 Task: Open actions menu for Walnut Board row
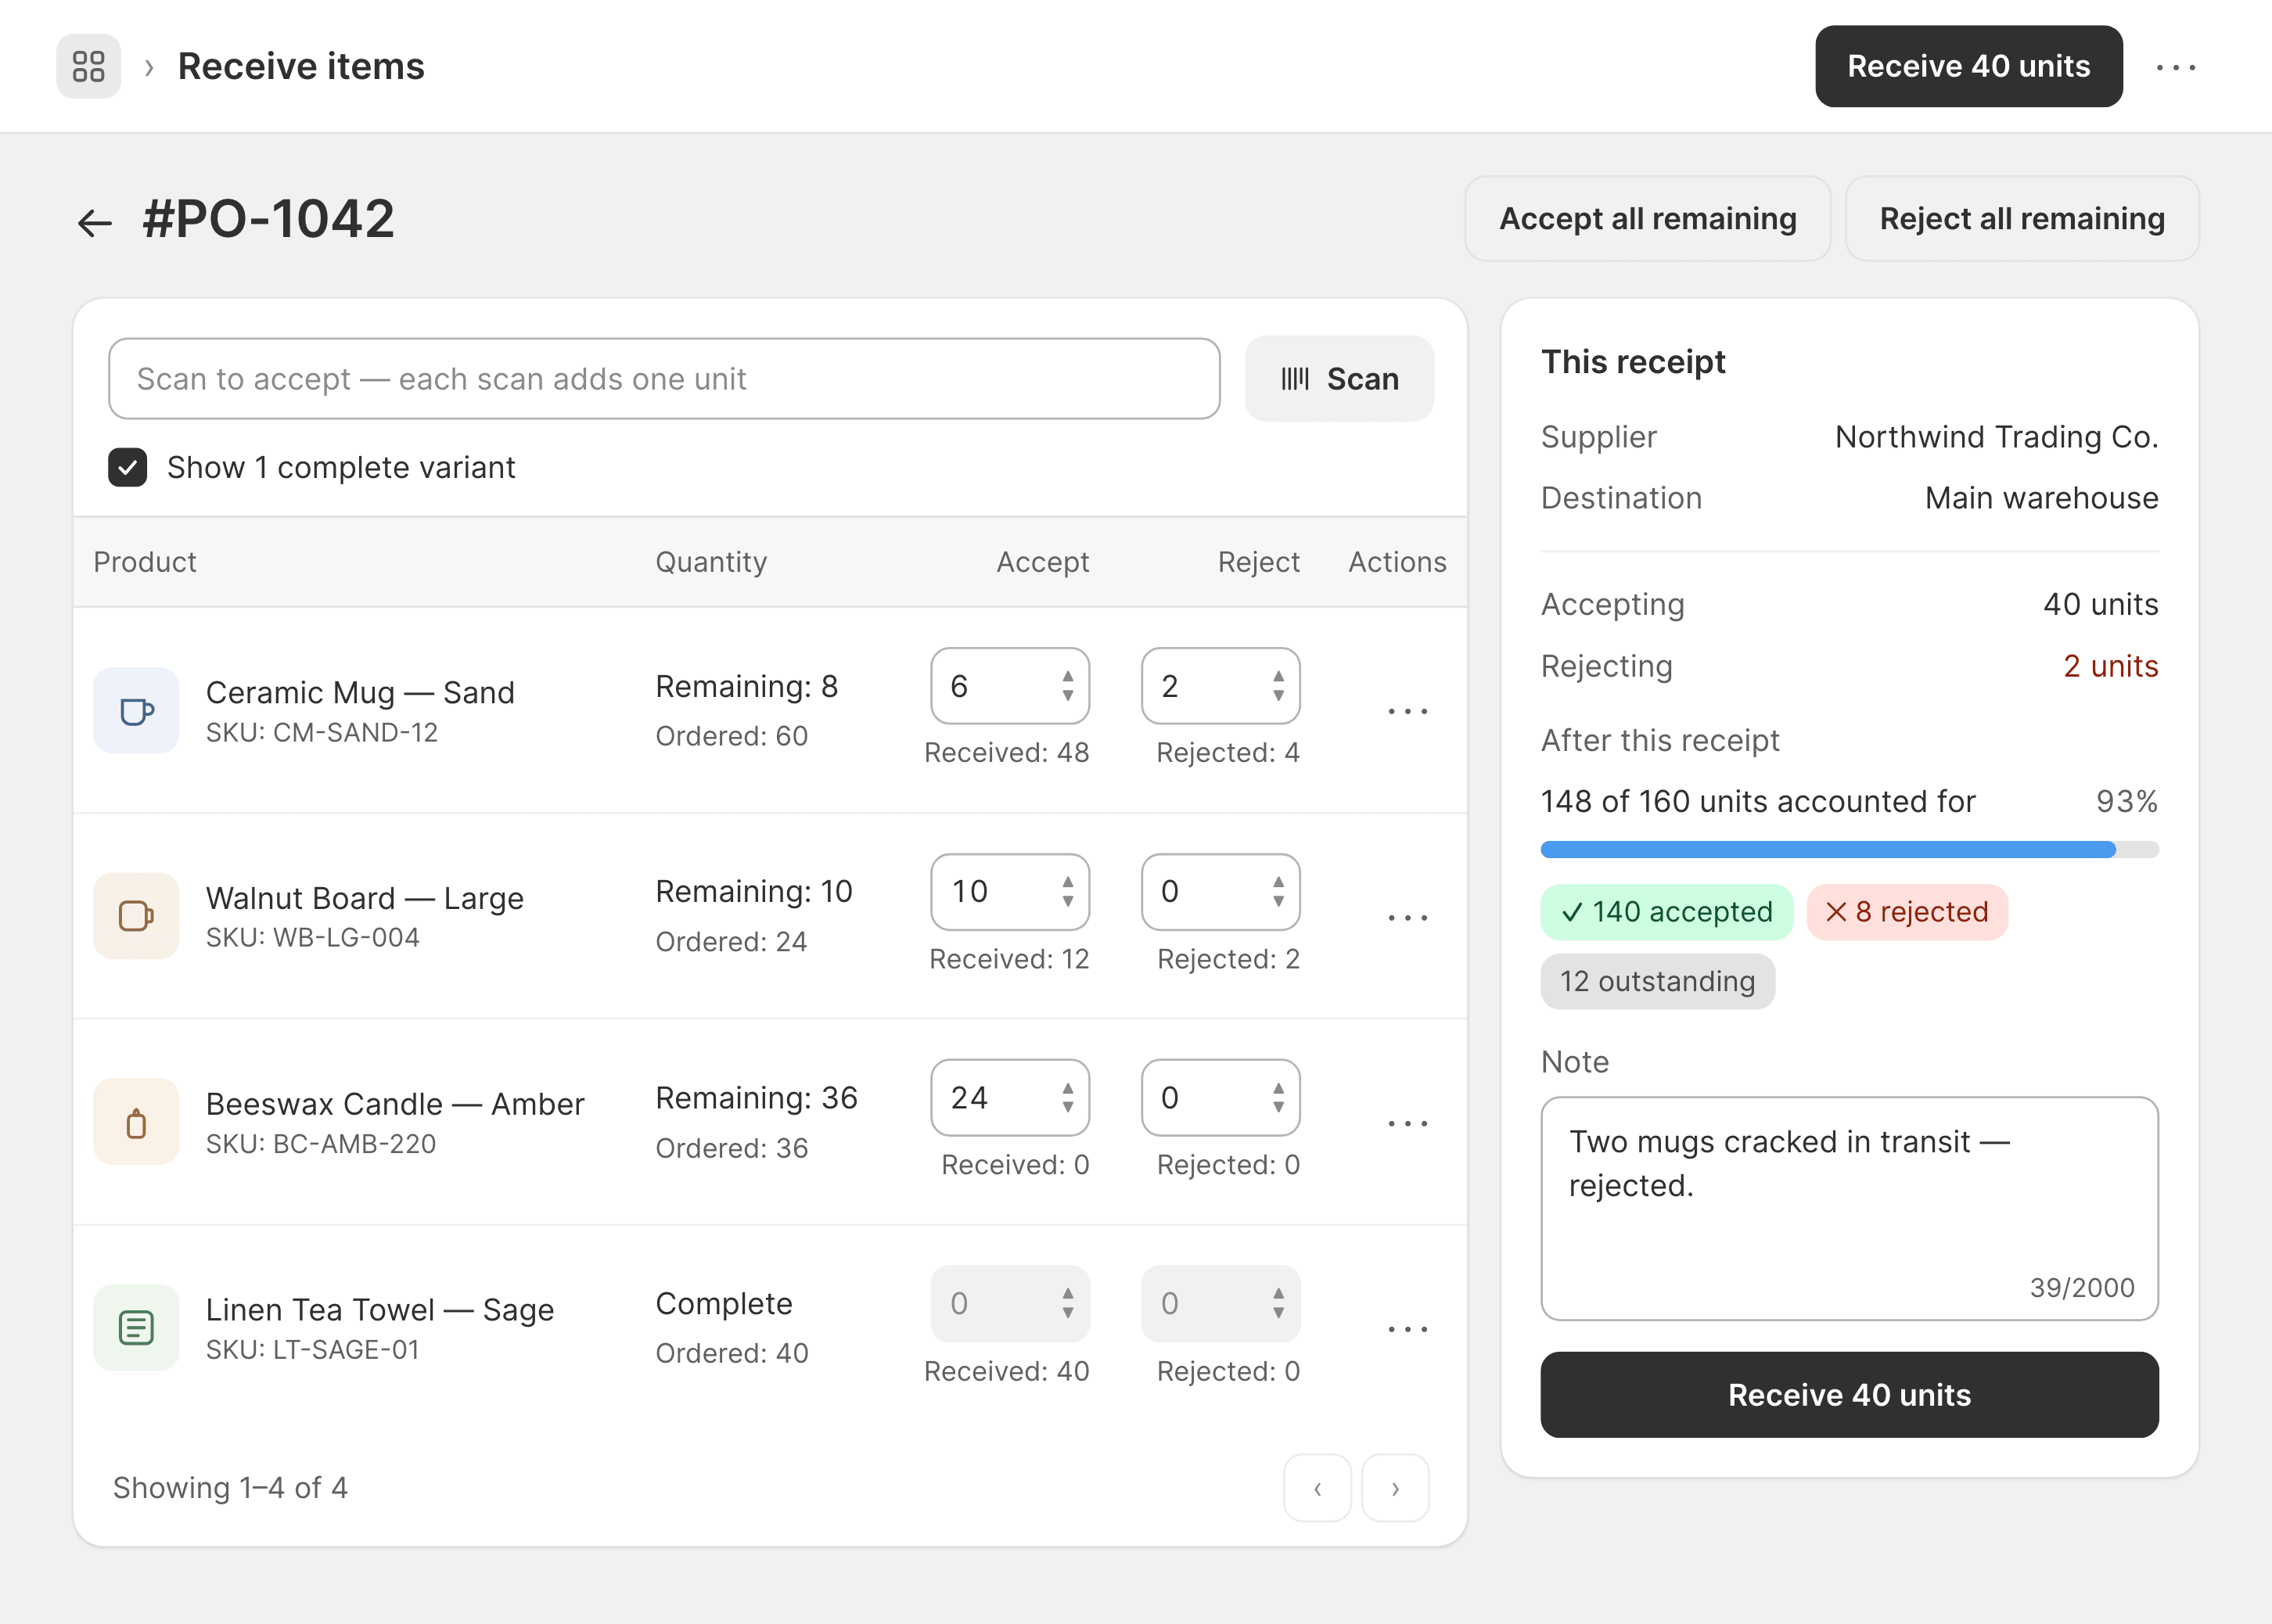click(1407, 917)
